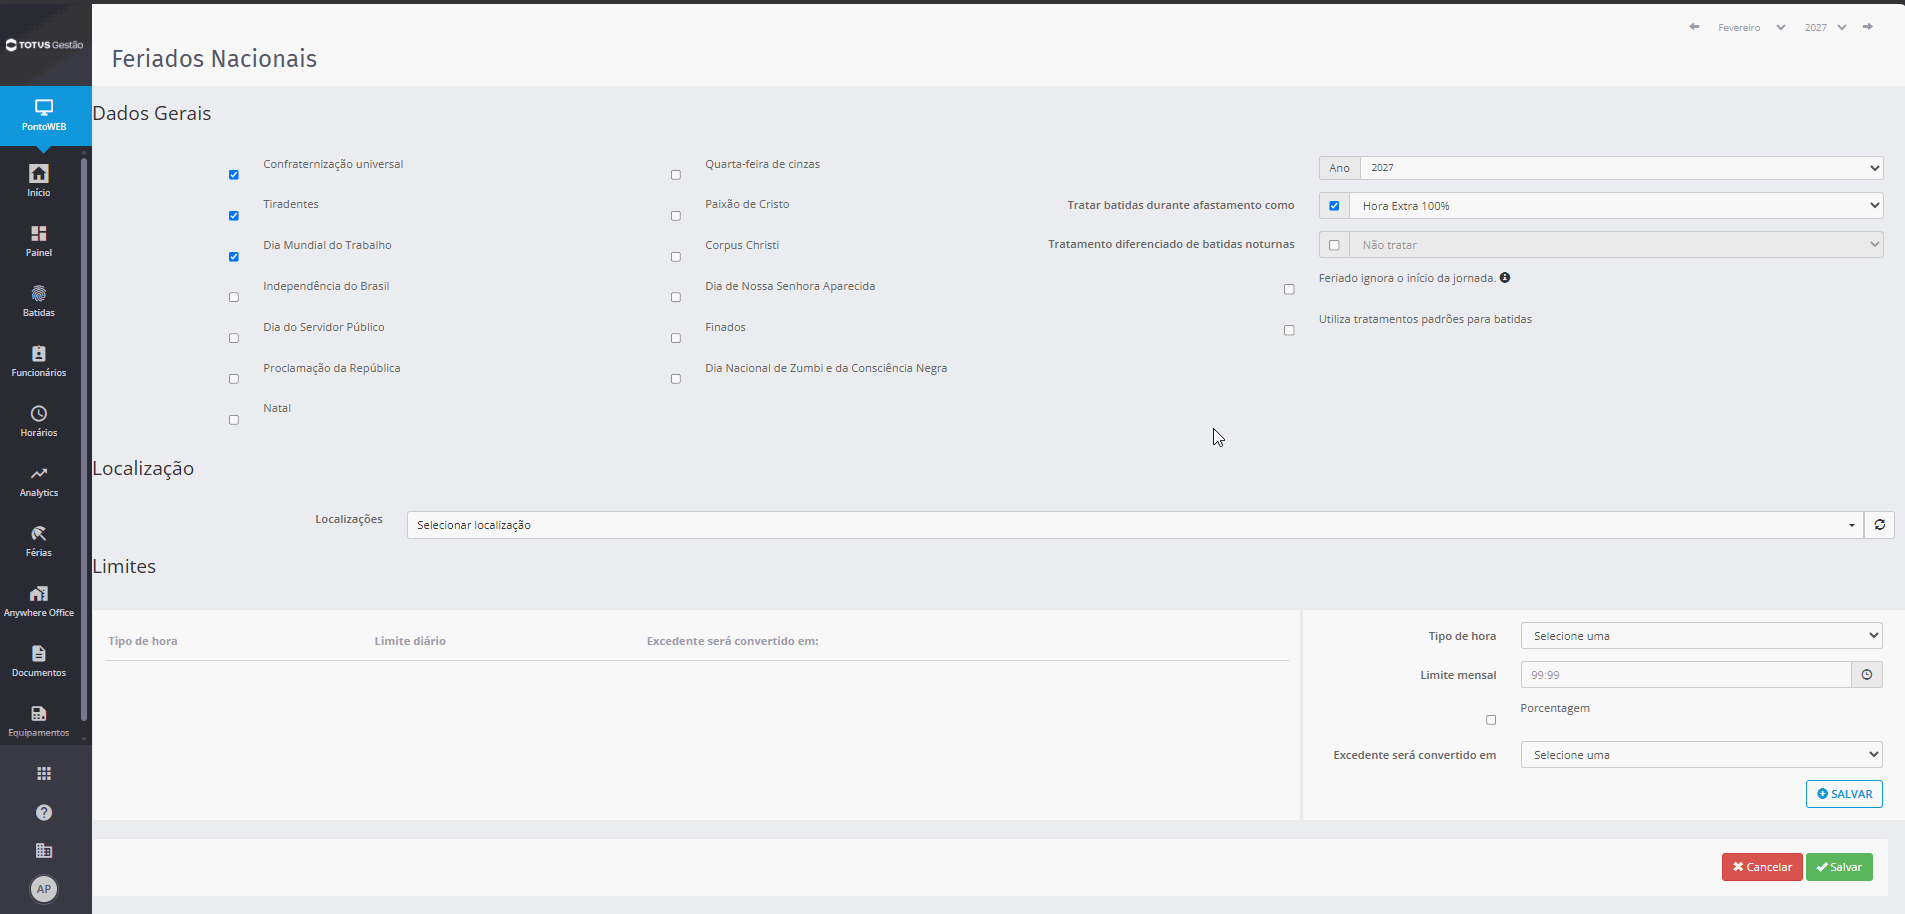Open the Ano 2027 dropdown
1905x914 pixels.
[x=1621, y=168]
